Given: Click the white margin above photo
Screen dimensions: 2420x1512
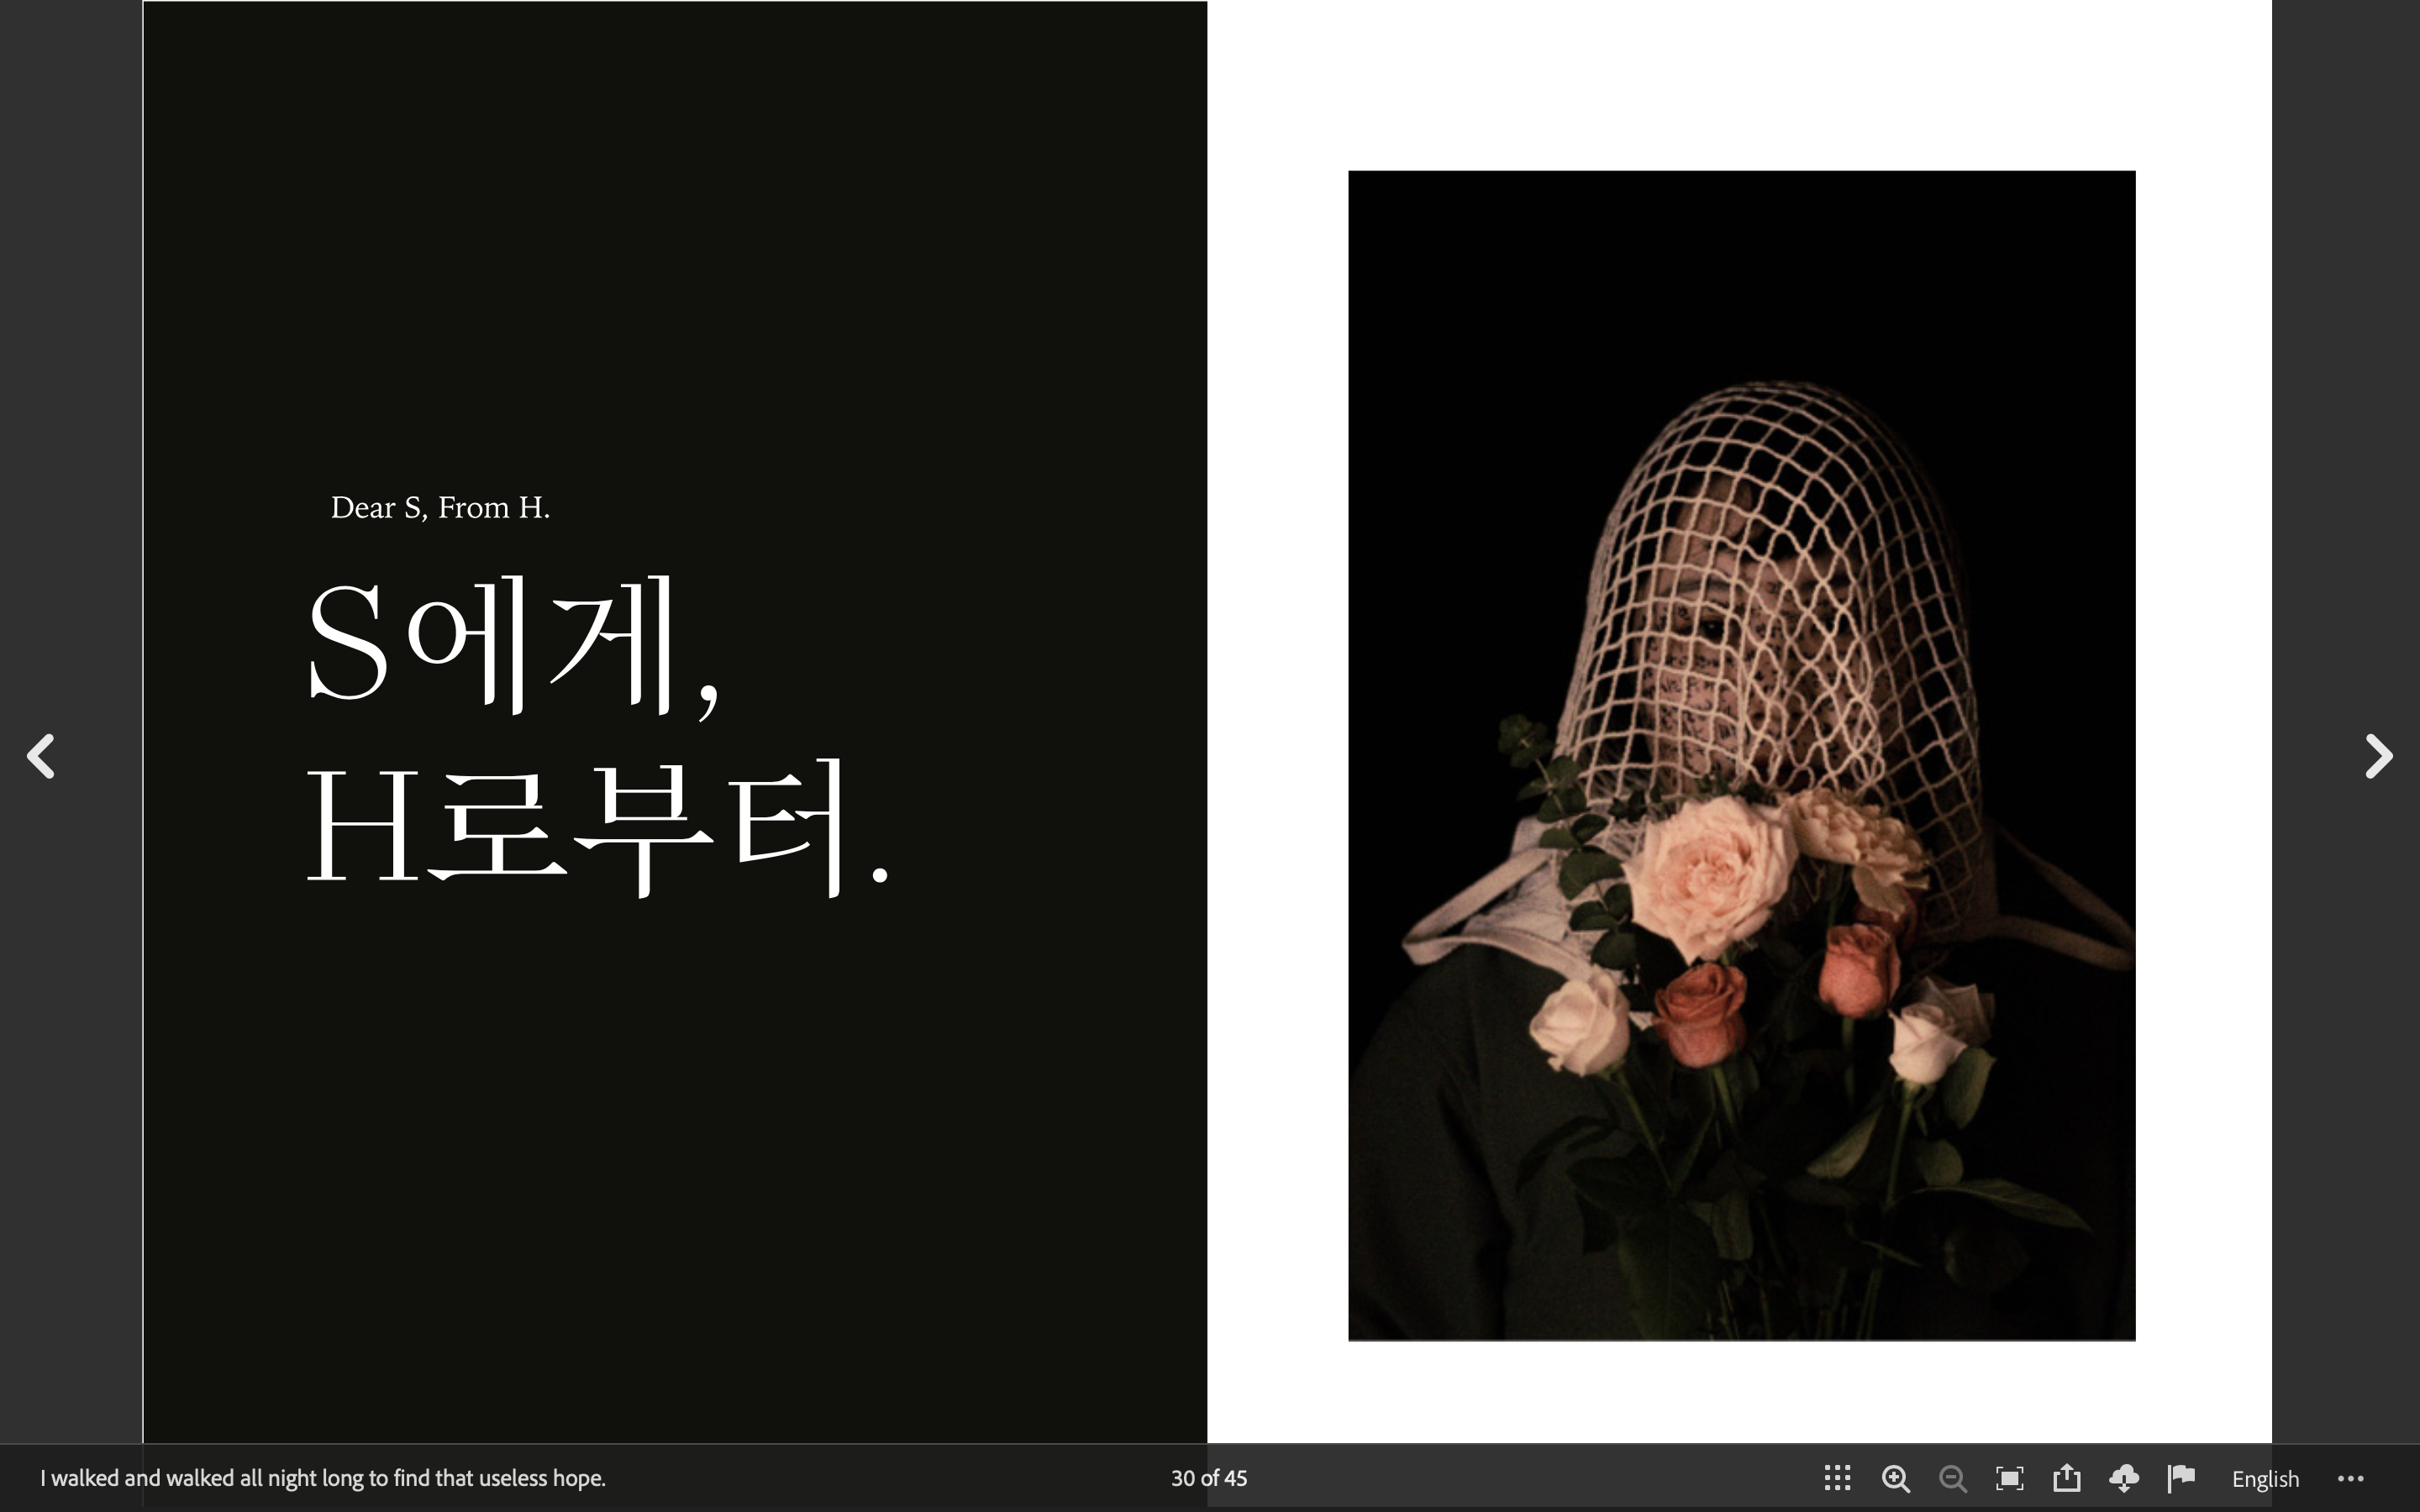Looking at the screenshot, I should pyautogui.click(x=1740, y=85).
